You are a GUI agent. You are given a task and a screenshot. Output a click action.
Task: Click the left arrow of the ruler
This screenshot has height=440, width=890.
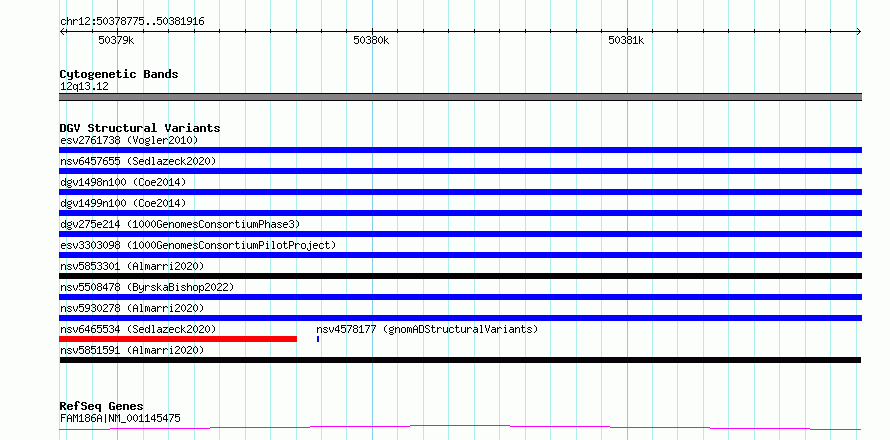[62, 32]
